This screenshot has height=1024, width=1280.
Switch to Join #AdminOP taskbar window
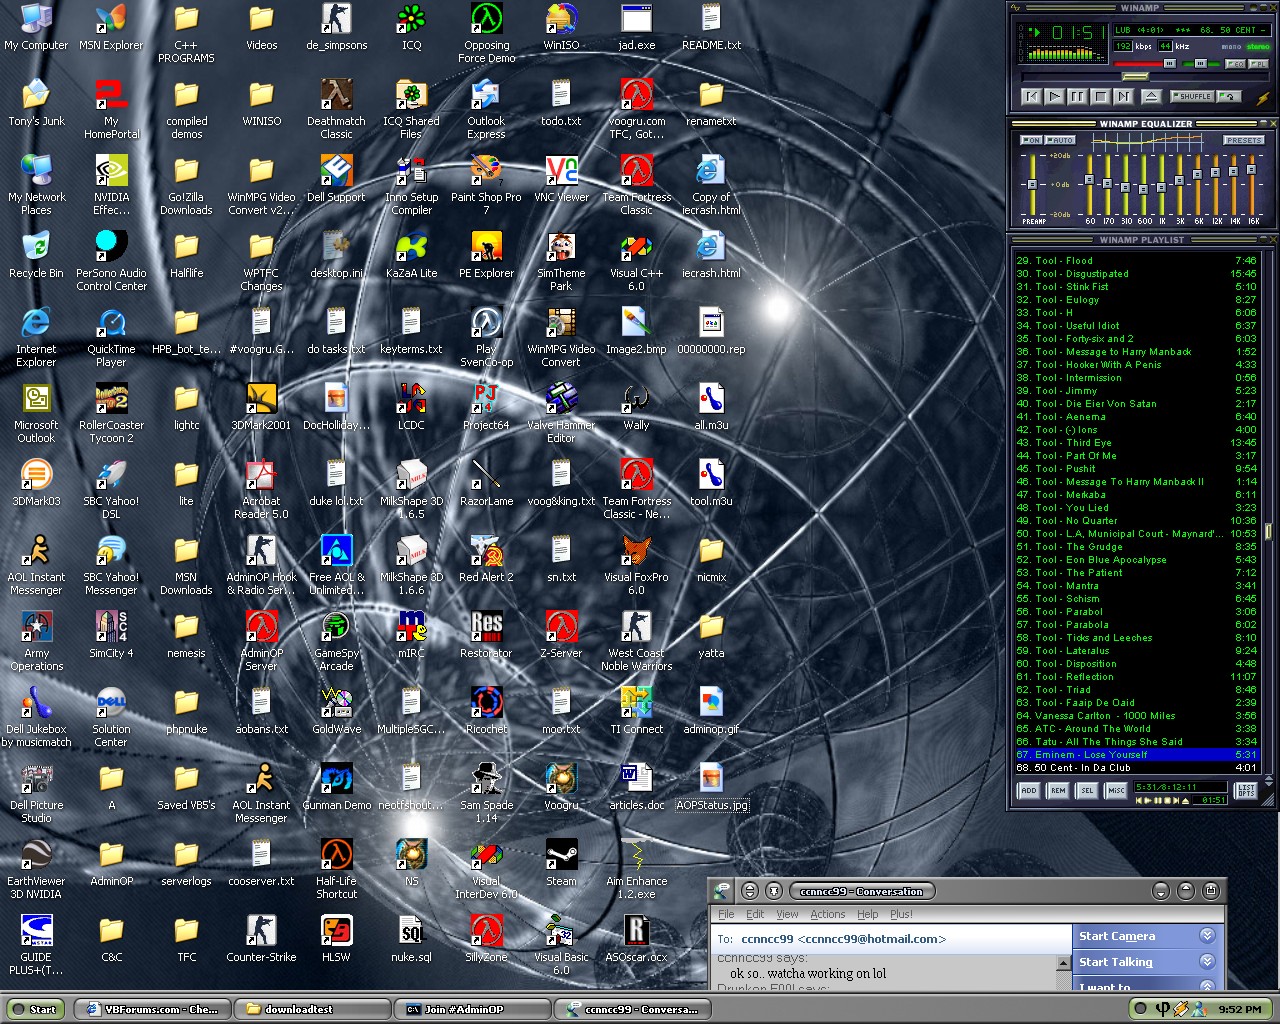coord(472,1009)
